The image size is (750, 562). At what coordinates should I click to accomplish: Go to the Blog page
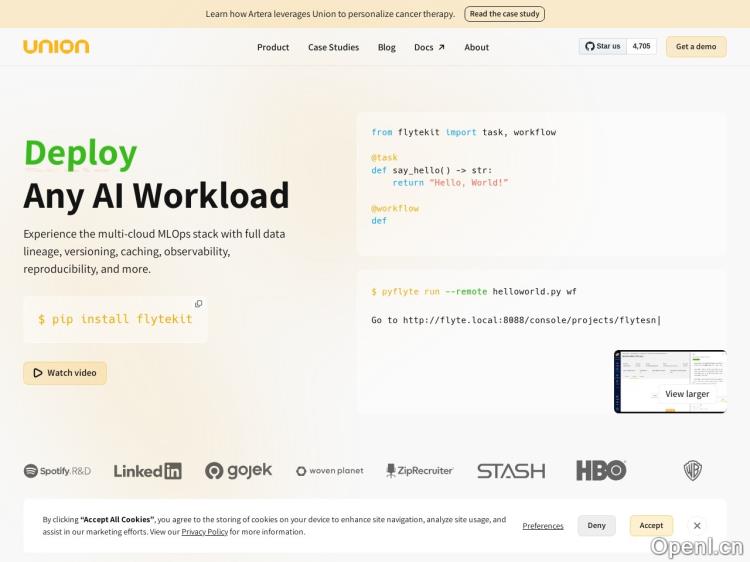386,47
